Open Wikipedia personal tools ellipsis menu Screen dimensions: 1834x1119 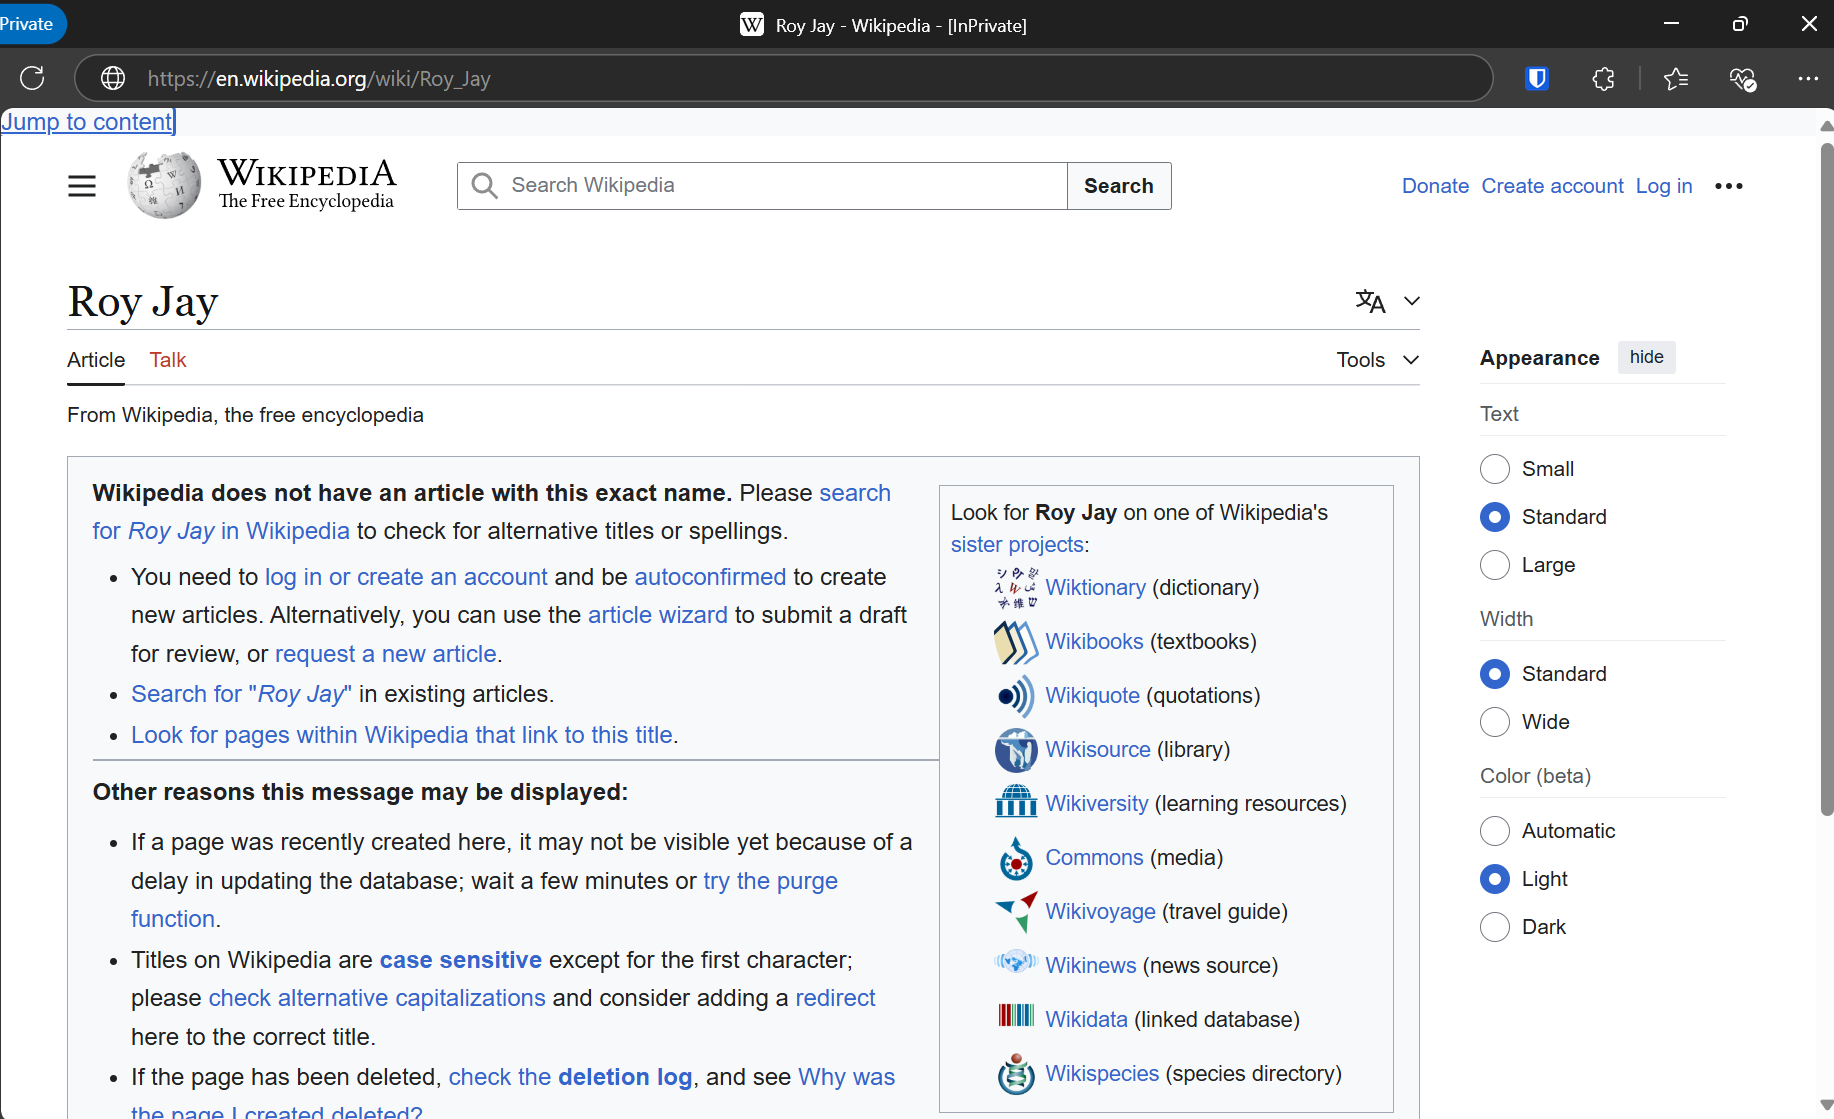[x=1729, y=186]
